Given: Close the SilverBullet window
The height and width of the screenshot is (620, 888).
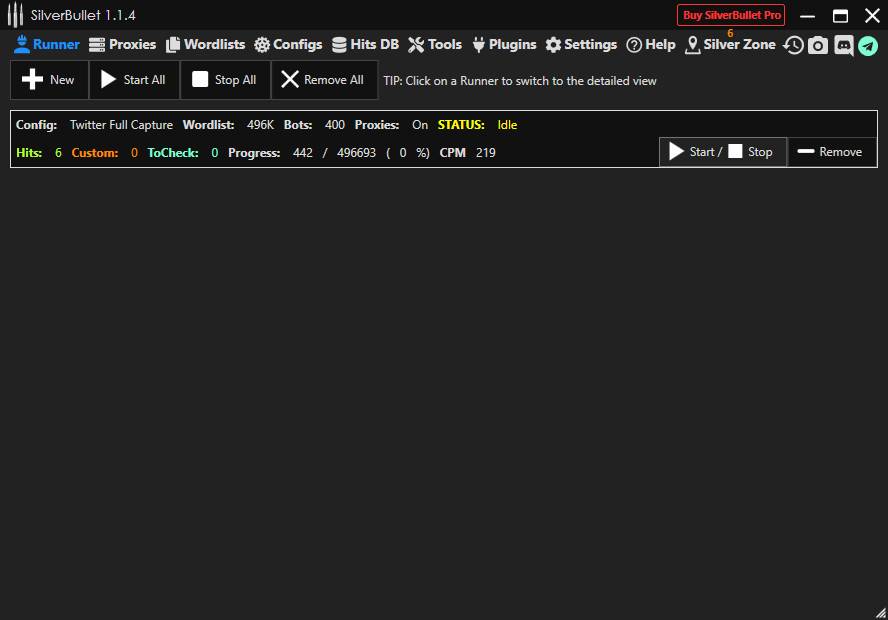Looking at the screenshot, I should 872,15.
